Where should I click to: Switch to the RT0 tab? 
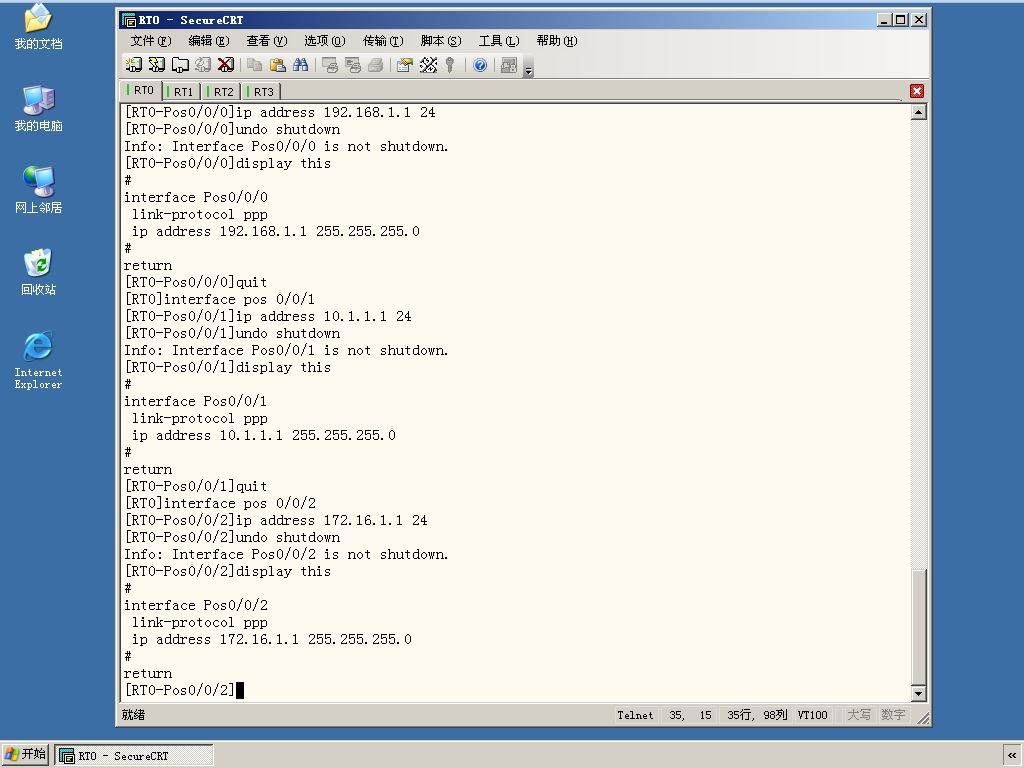click(x=142, y=90)
